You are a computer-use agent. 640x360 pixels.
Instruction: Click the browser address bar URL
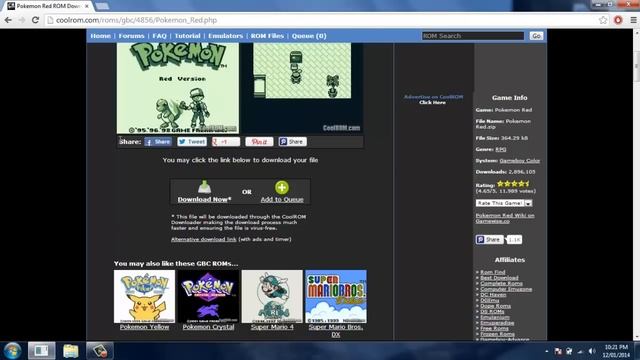(136, 20)
